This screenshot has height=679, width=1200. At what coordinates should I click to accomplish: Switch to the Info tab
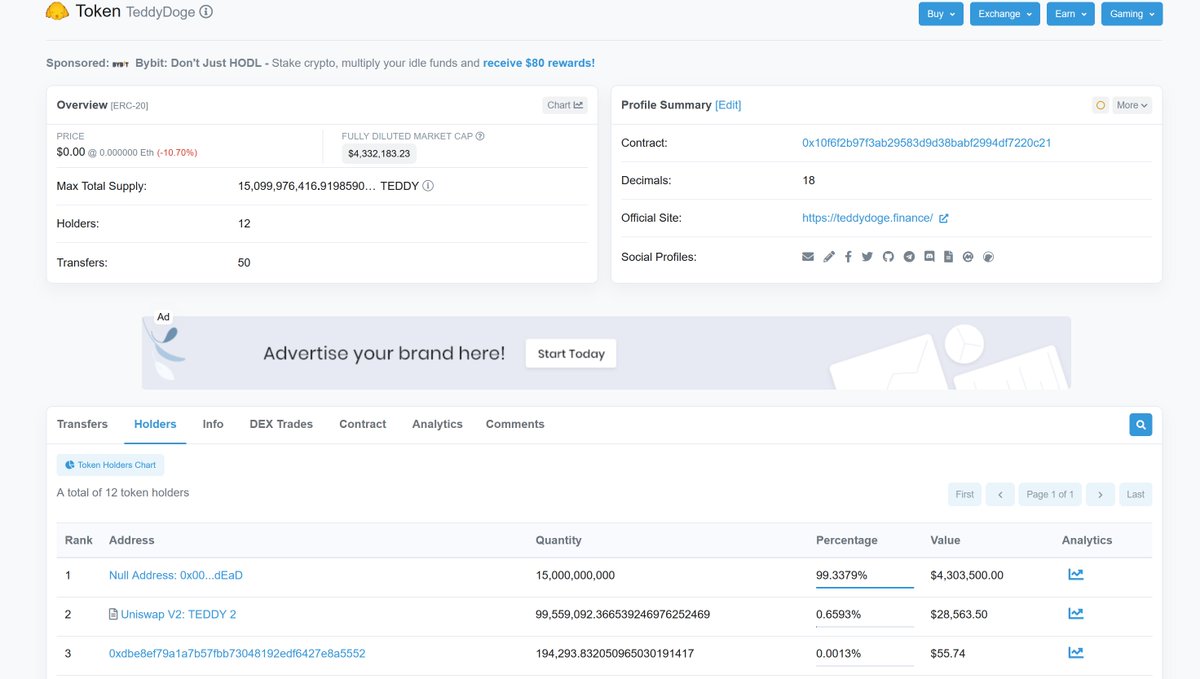tap(213, 424)
